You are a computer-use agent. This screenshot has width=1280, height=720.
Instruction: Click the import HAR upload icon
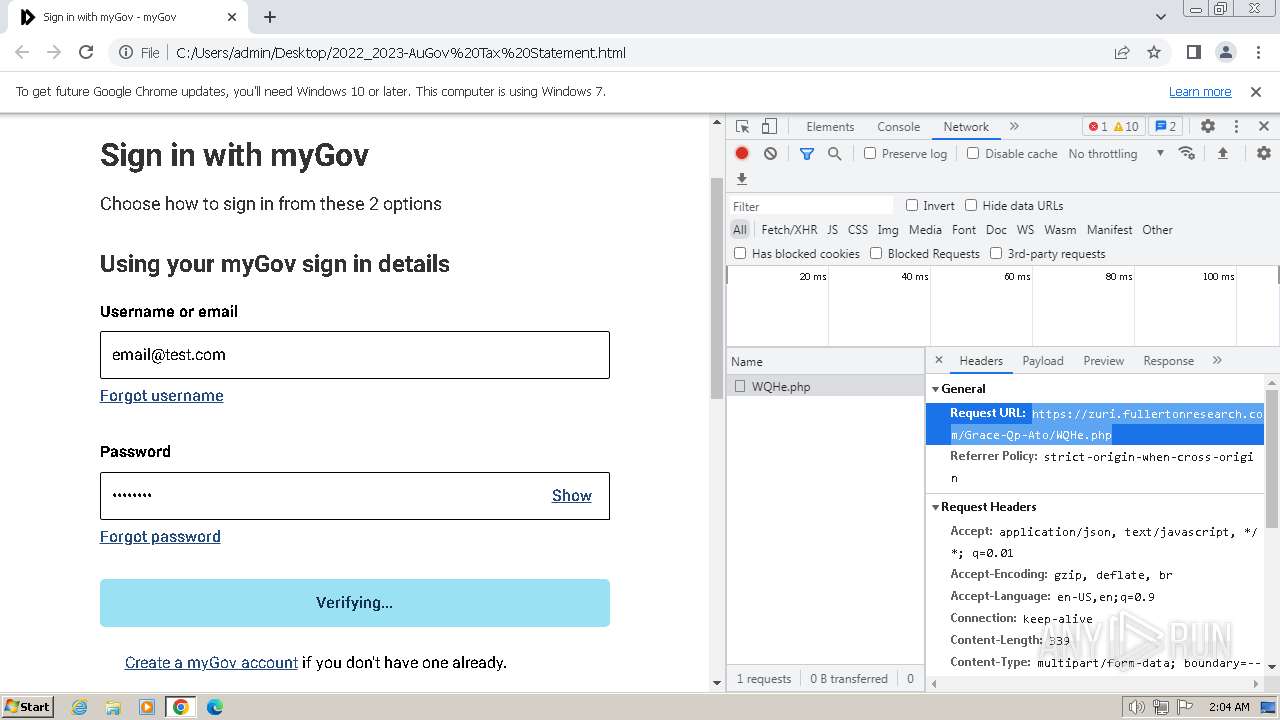tap(1222, 153)
